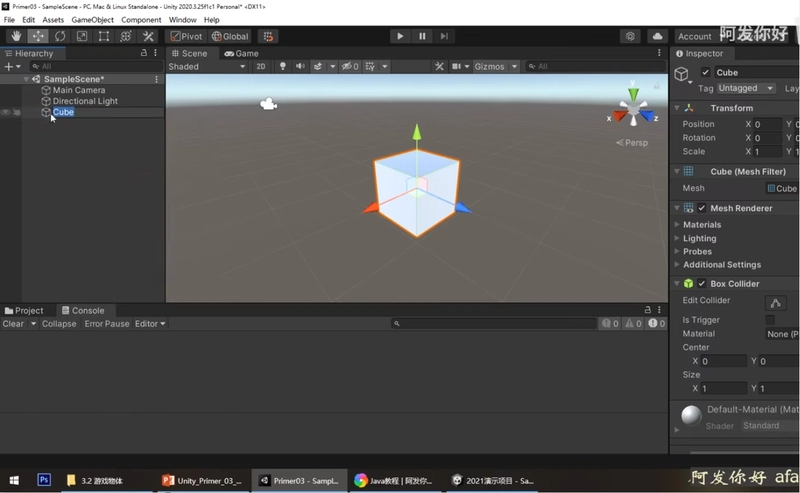Switch to the Game tab
The image size is (800, 493).
[241, 54]
